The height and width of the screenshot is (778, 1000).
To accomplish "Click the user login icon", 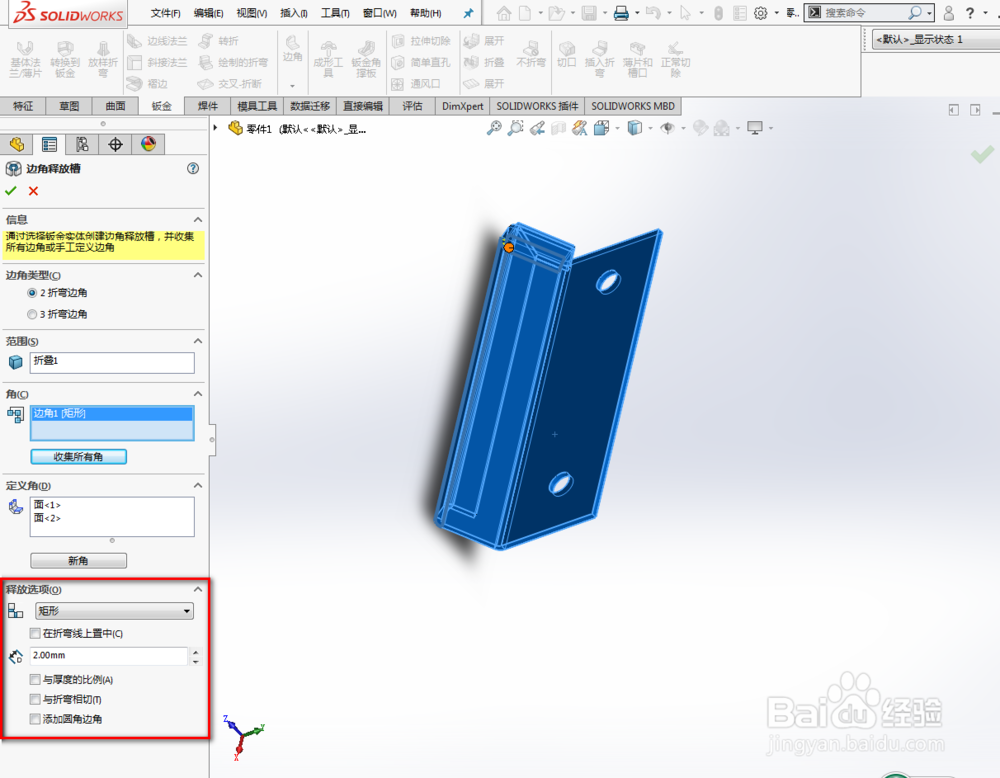I will point(948,13).
